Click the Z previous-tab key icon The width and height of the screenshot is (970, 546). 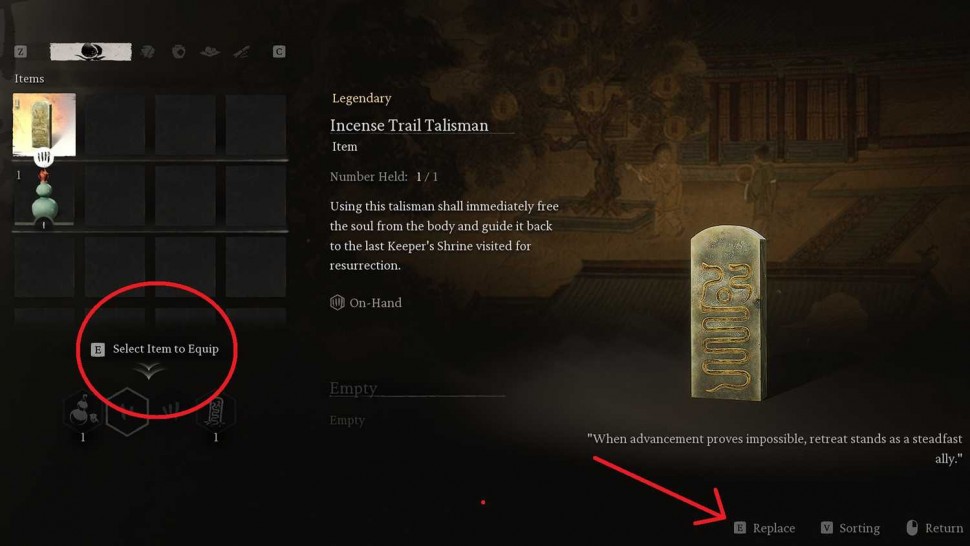point(20,51)
